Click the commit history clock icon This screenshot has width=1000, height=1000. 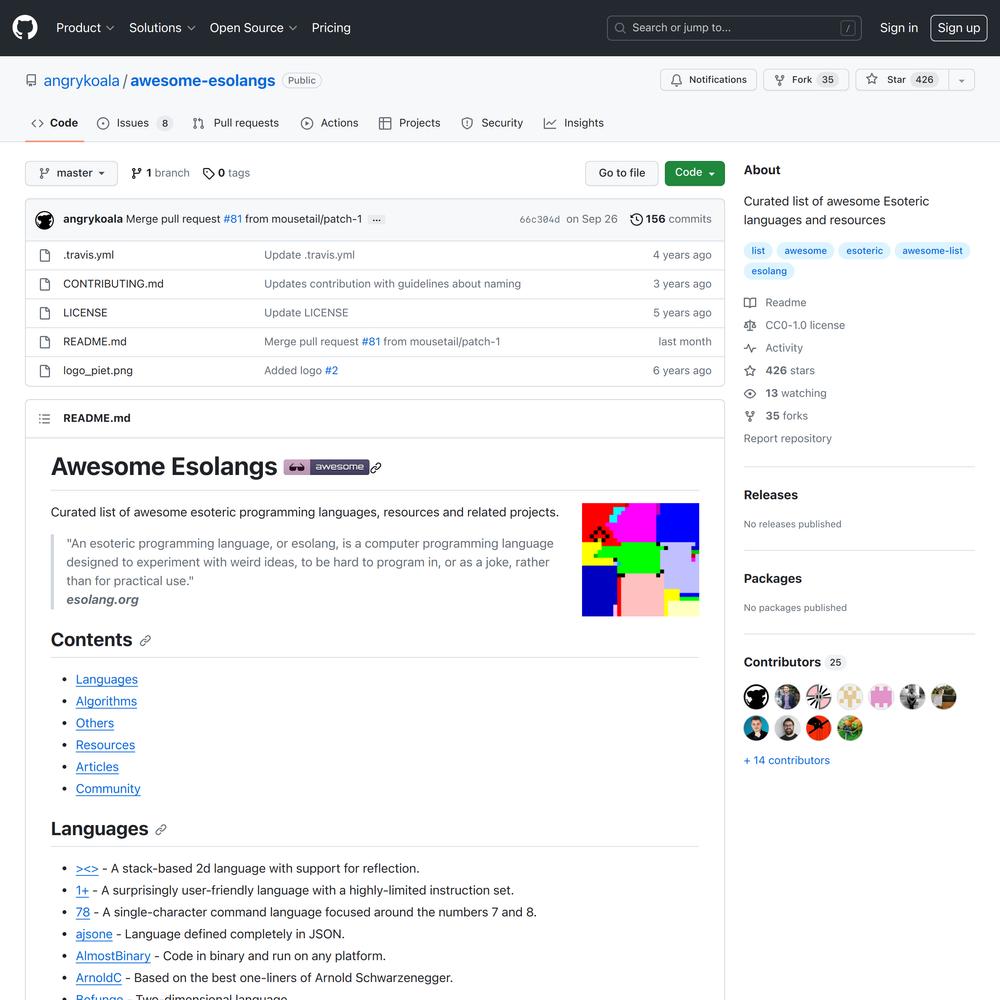636,219
